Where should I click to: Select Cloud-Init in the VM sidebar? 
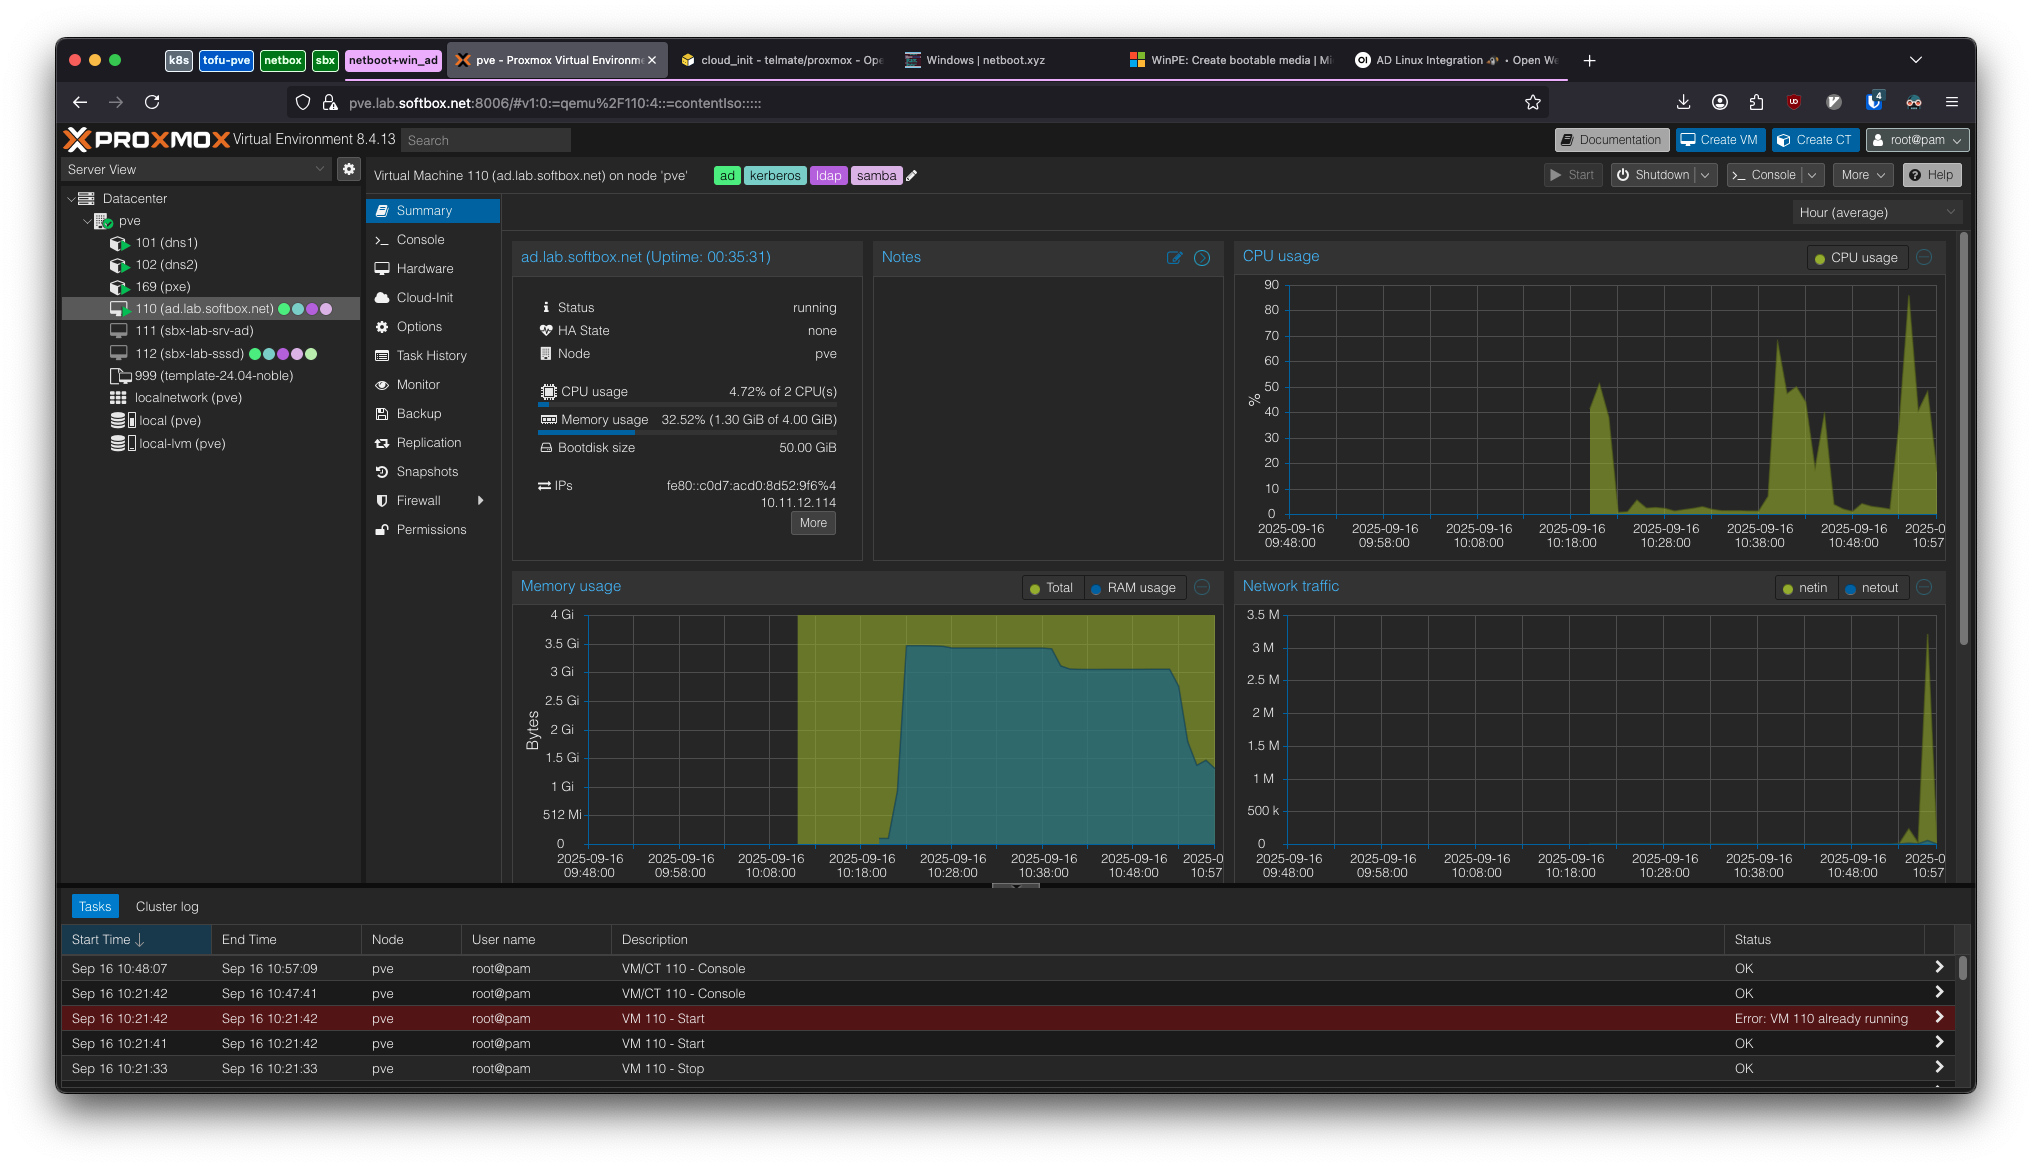pyautogui.click(x=423, y=297)
